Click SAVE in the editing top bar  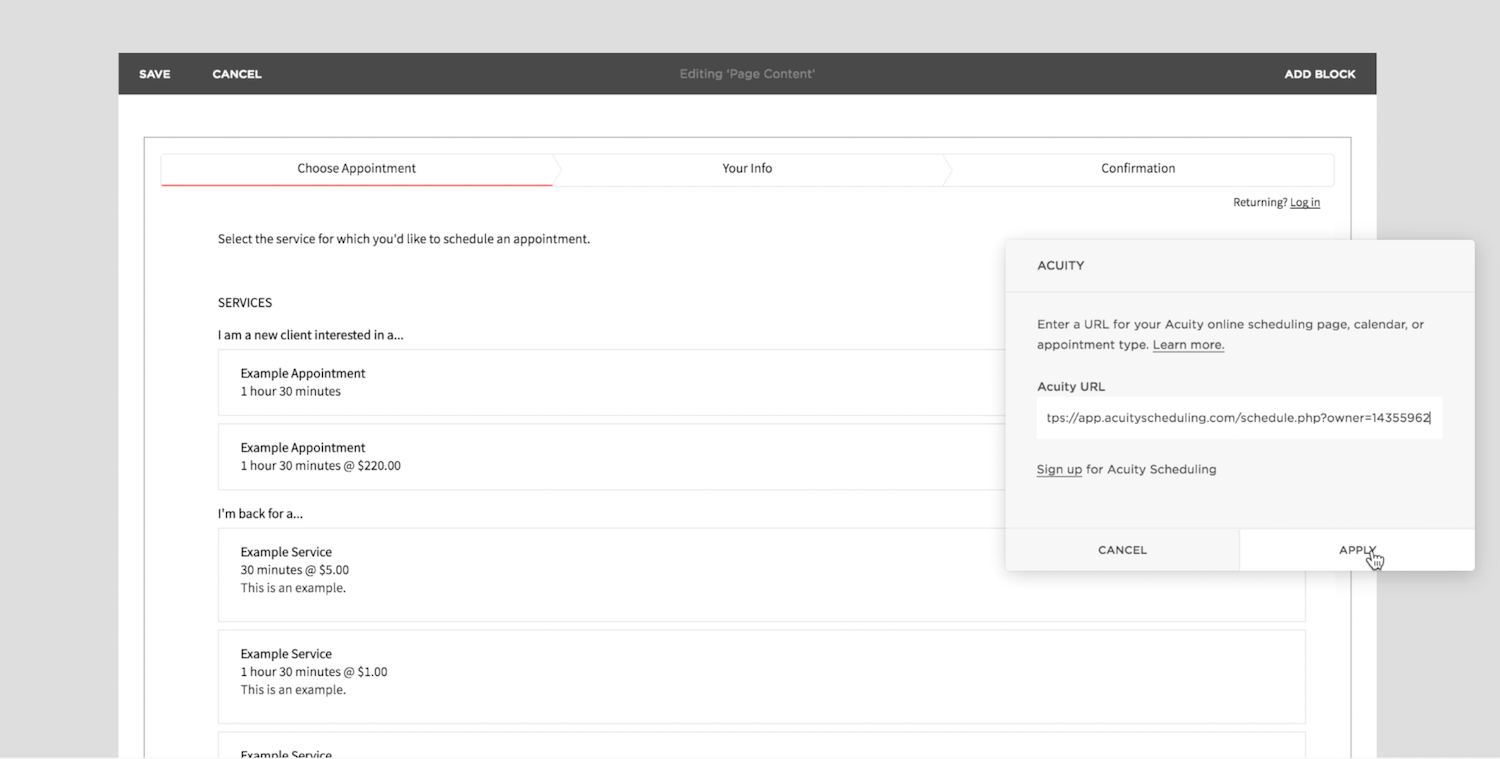pos(154,74)
